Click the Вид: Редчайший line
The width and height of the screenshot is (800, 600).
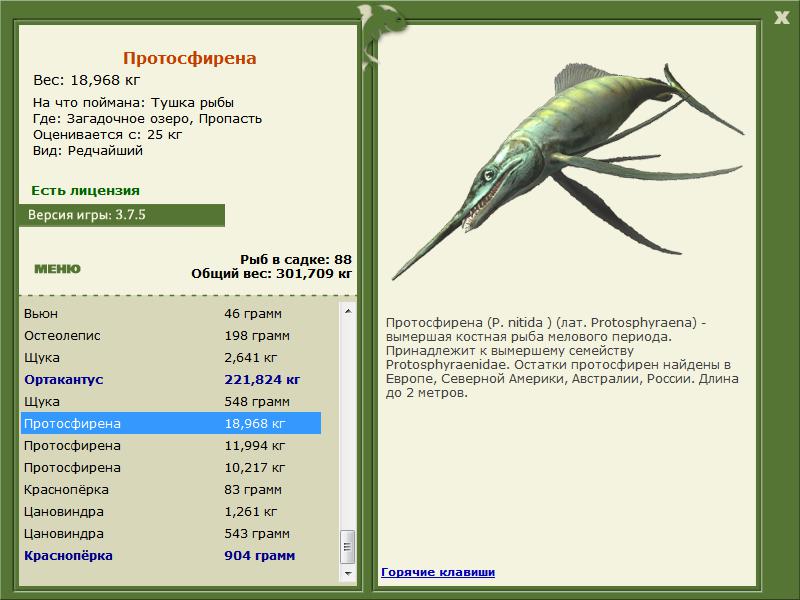[x=88, y=151]
